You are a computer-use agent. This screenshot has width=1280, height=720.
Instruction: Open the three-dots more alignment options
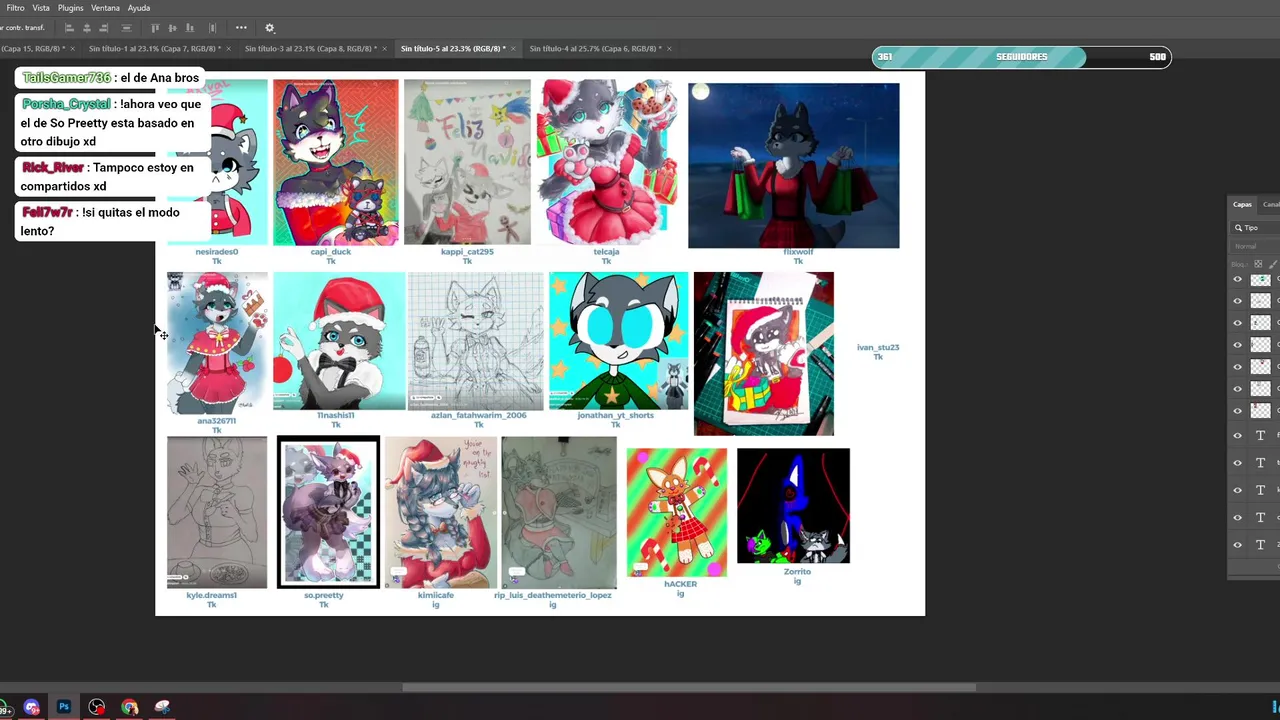tap(241, 28)
